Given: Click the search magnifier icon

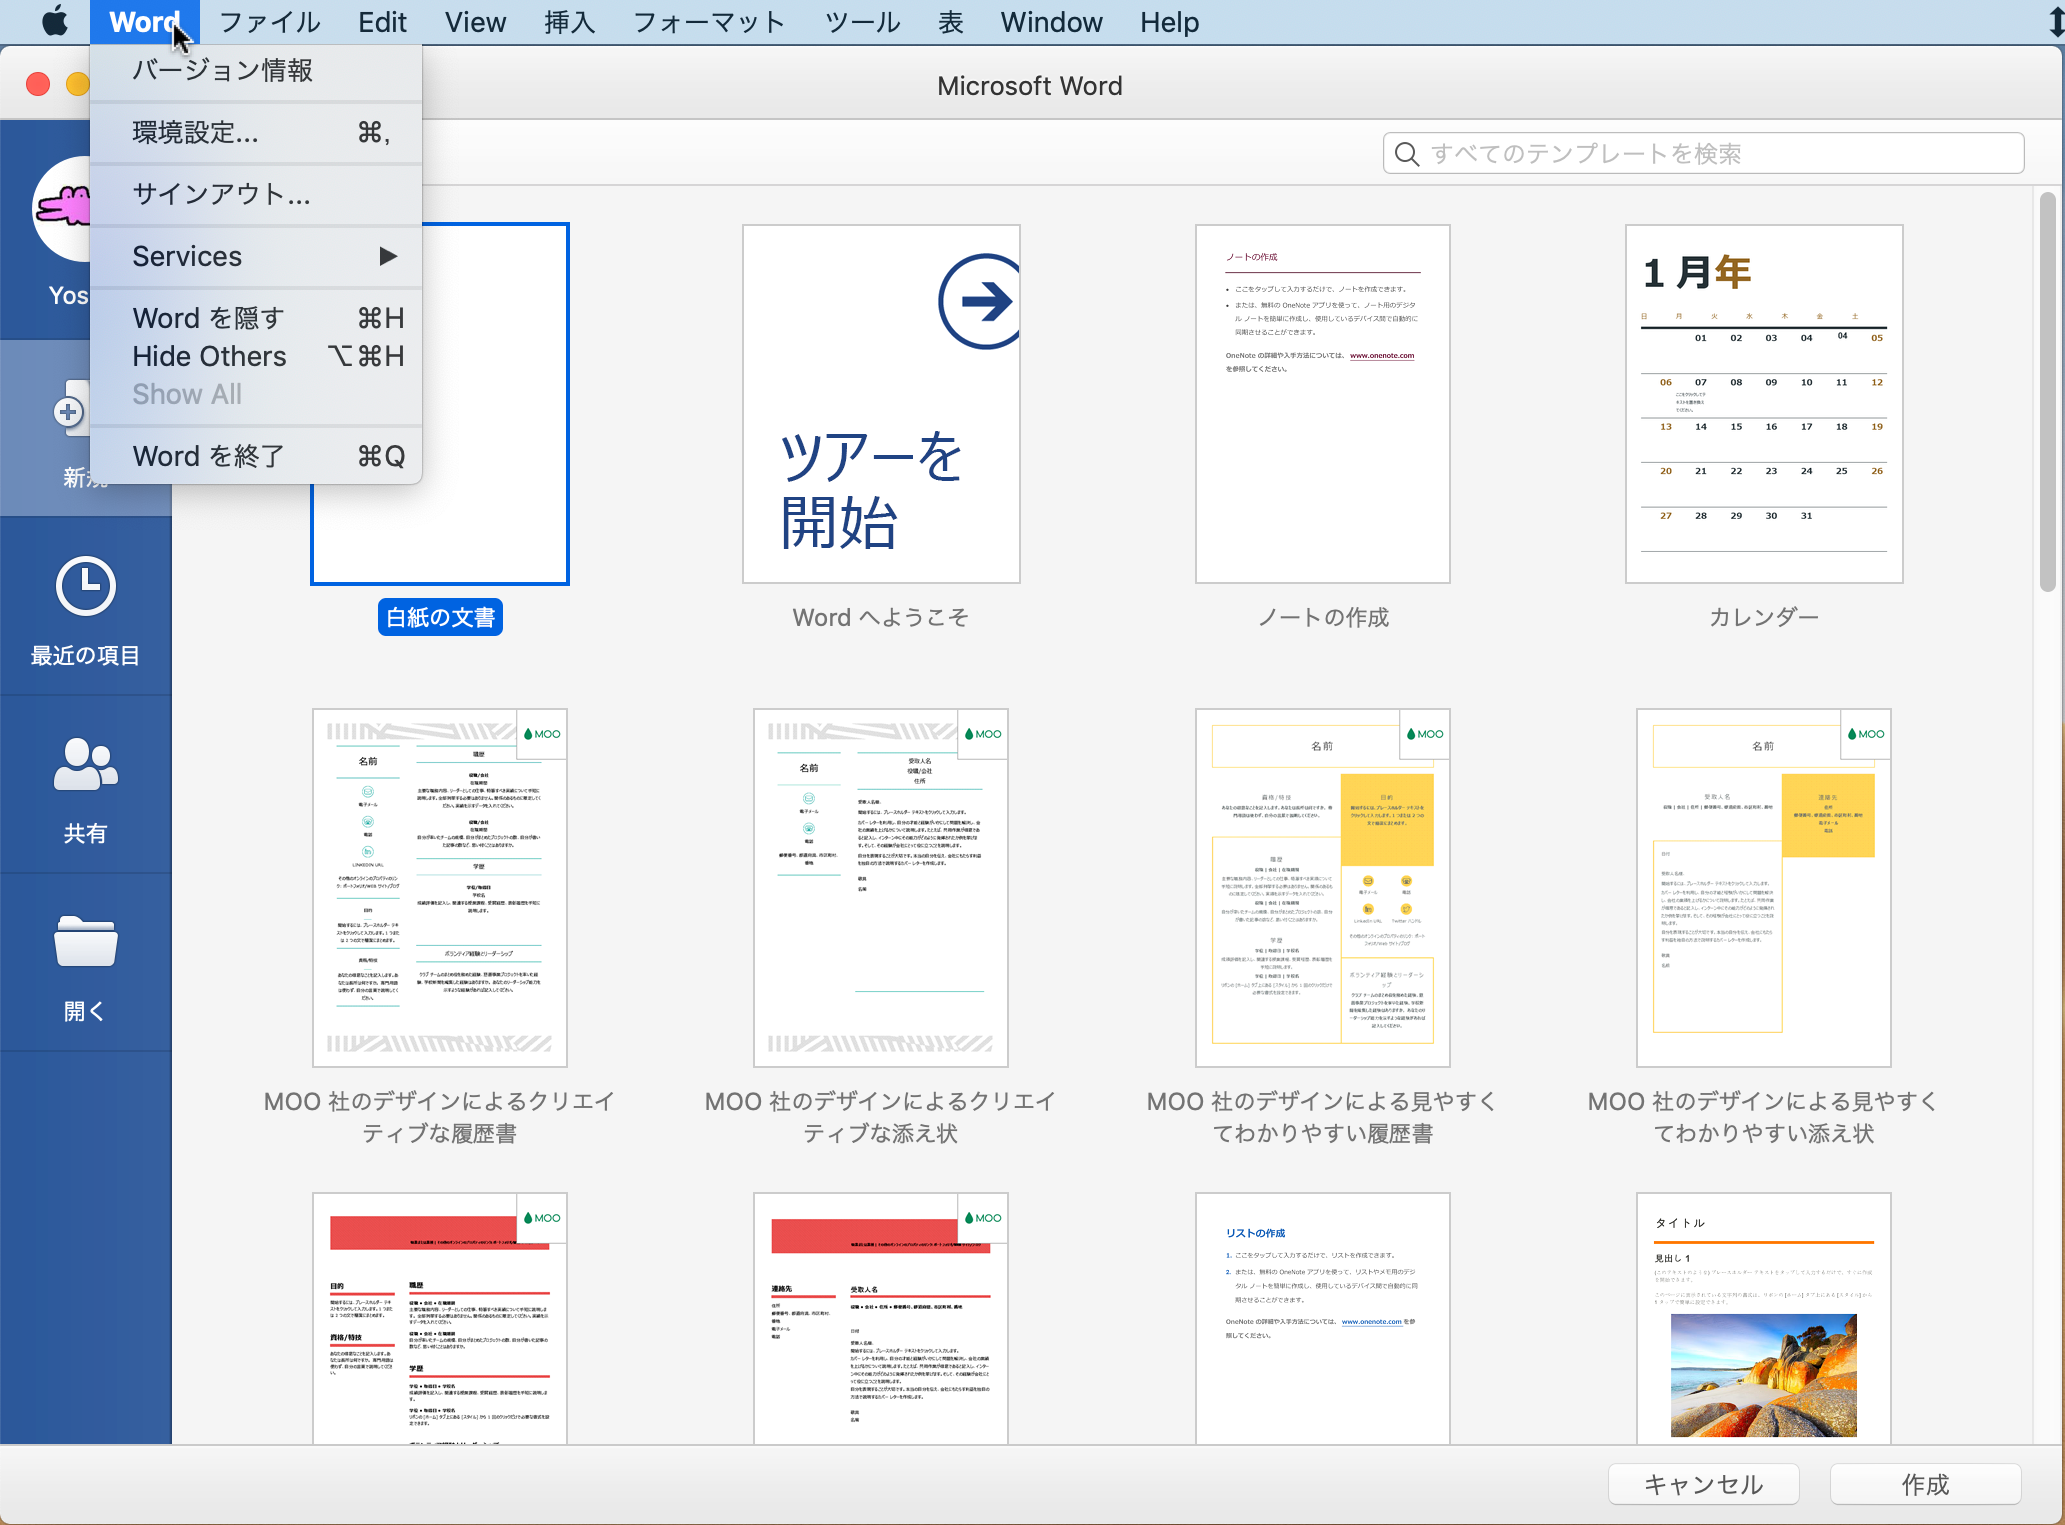Looking at the screenshot, I should pos(1407,153).
